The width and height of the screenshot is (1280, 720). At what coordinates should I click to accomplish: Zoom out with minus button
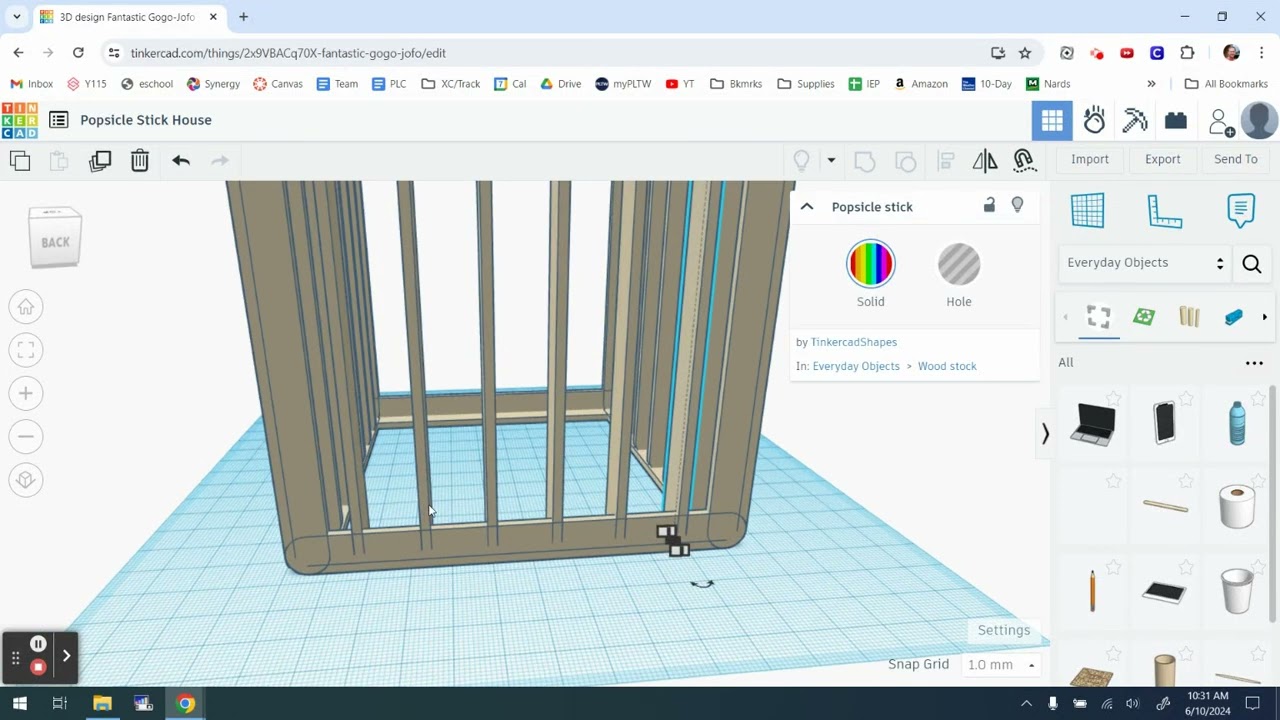pyautogui.click(x=26, y=436)
